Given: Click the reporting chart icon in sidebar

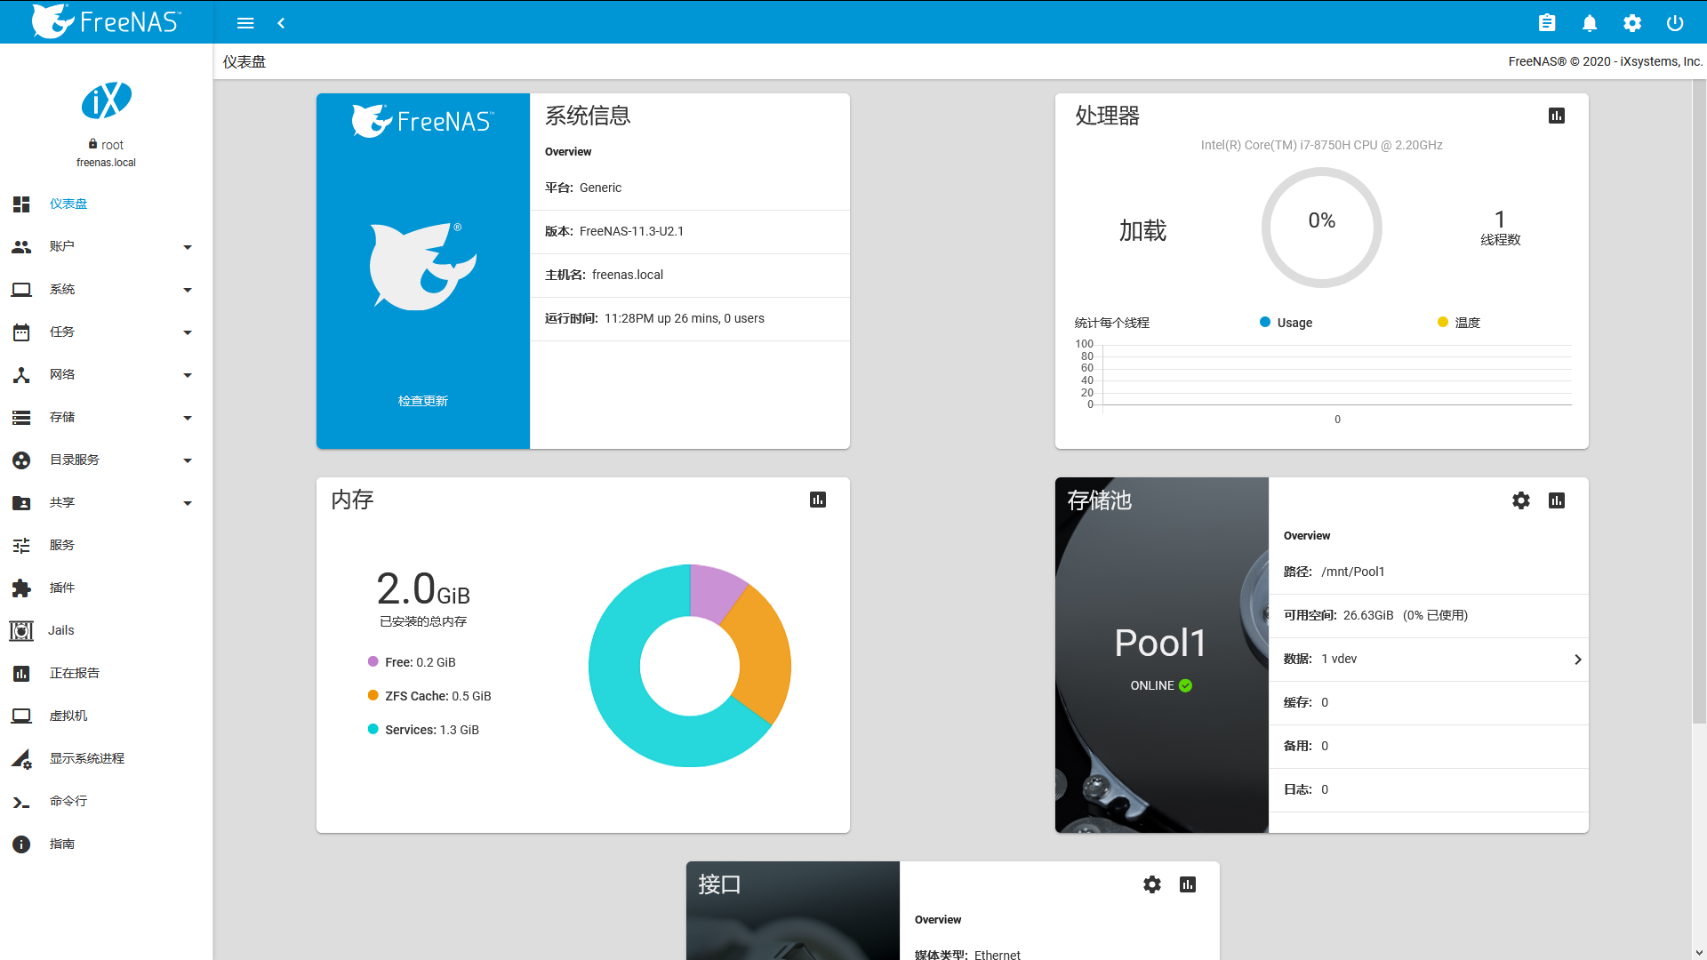Looking at the screenshot, I should coord(21,674).
